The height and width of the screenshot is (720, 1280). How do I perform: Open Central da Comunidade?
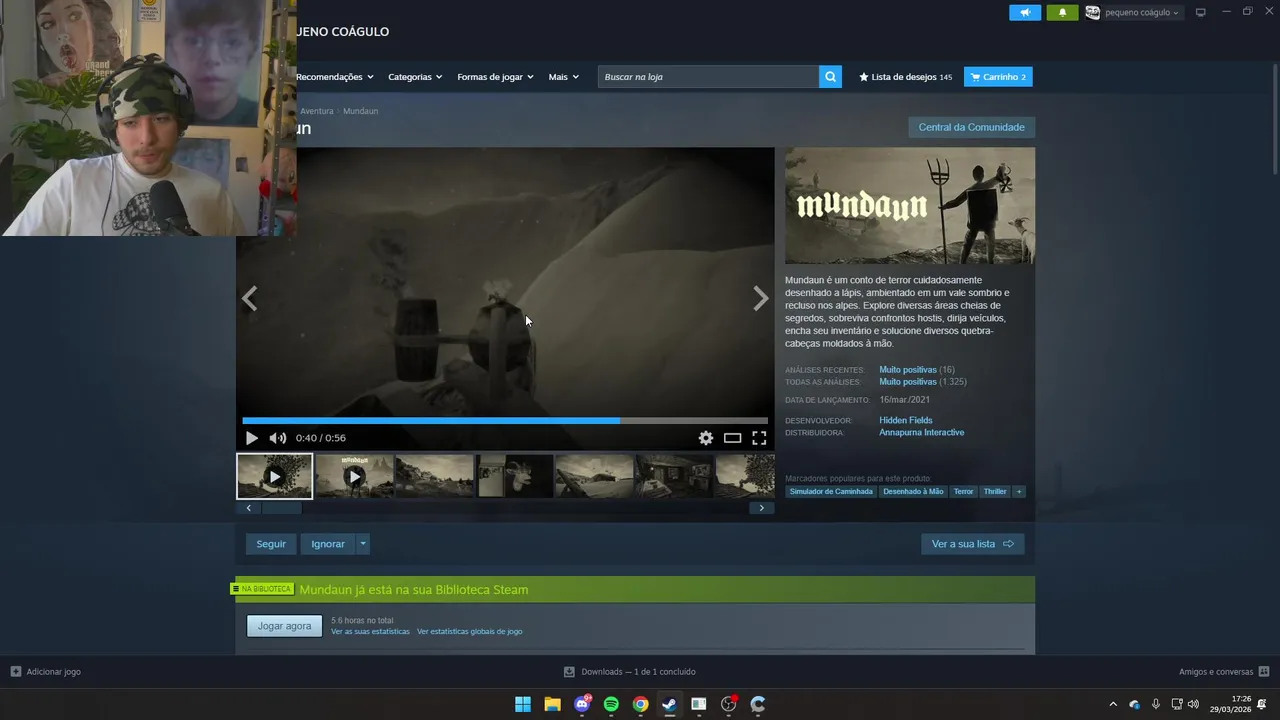point(971,127)
